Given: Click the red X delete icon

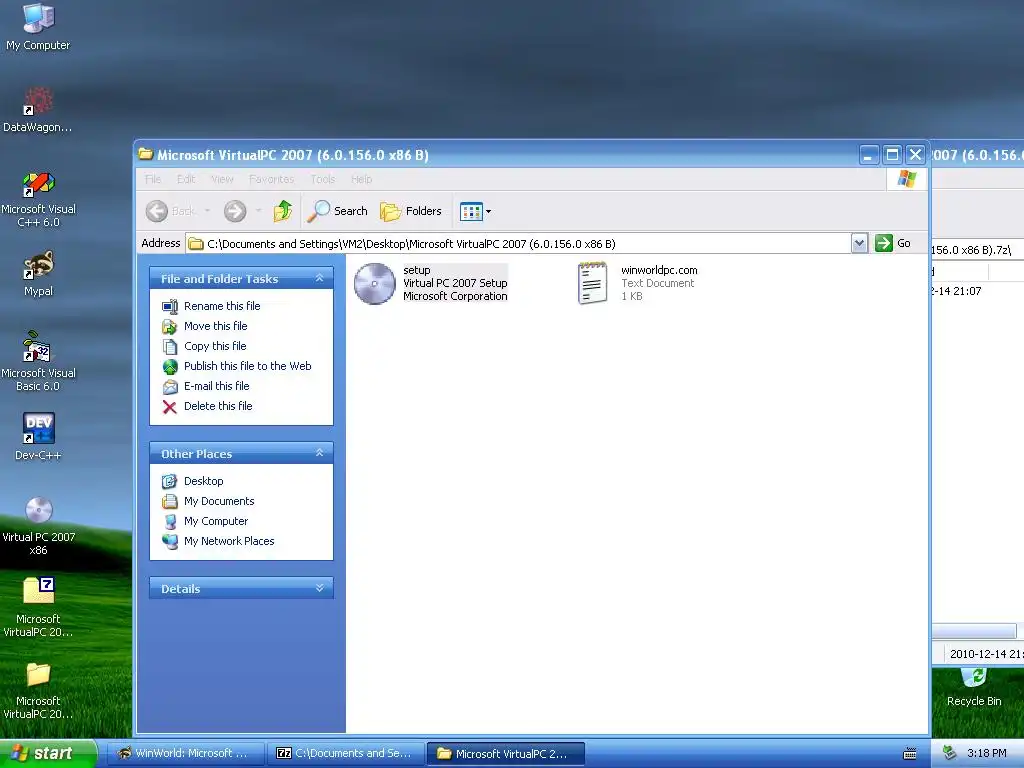Looking at the screenshot, I should point(170,407).
